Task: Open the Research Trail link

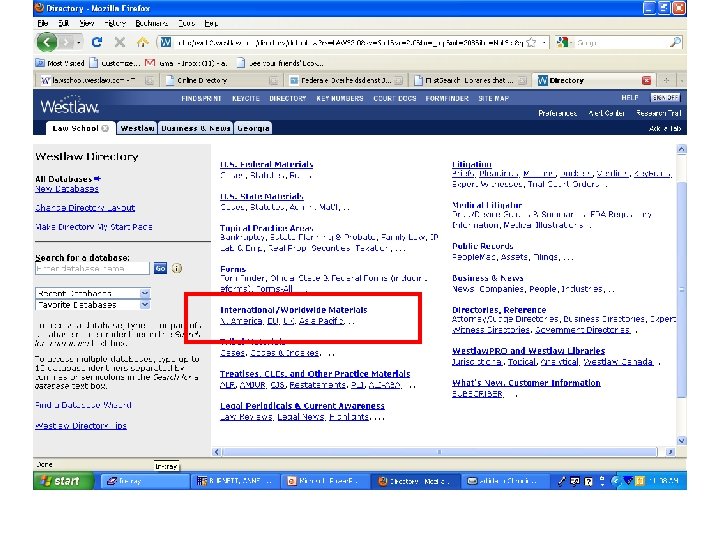Action: (659, 113)
